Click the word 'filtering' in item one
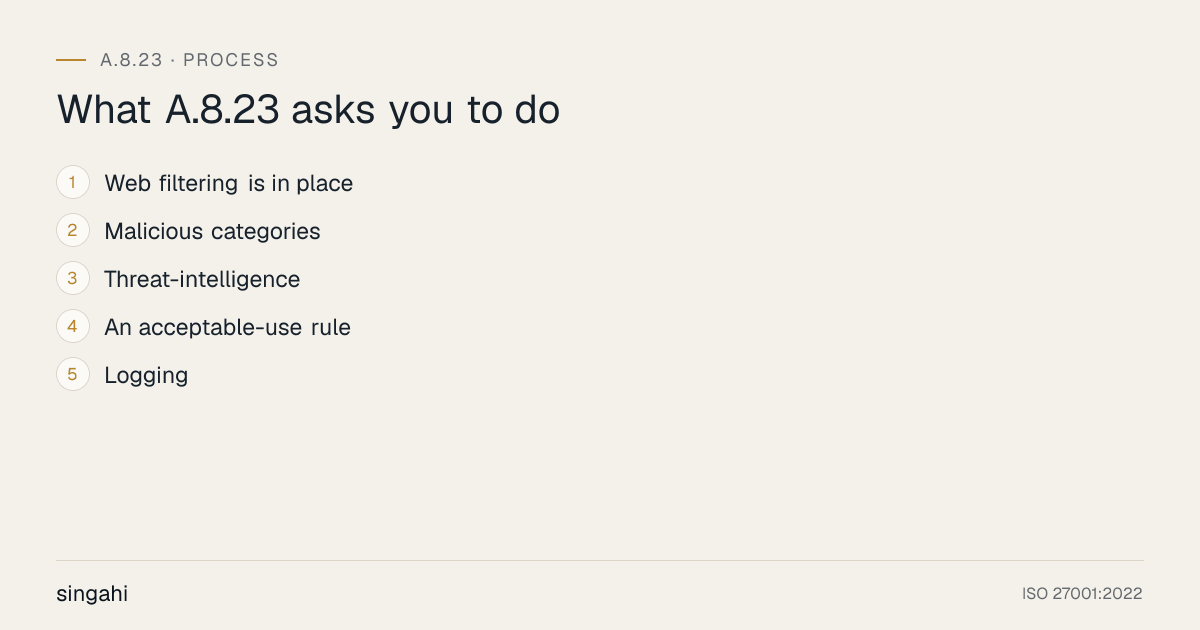Viewport: 1200px width, 630px height. pyautogui.click(x=198, y=183)
